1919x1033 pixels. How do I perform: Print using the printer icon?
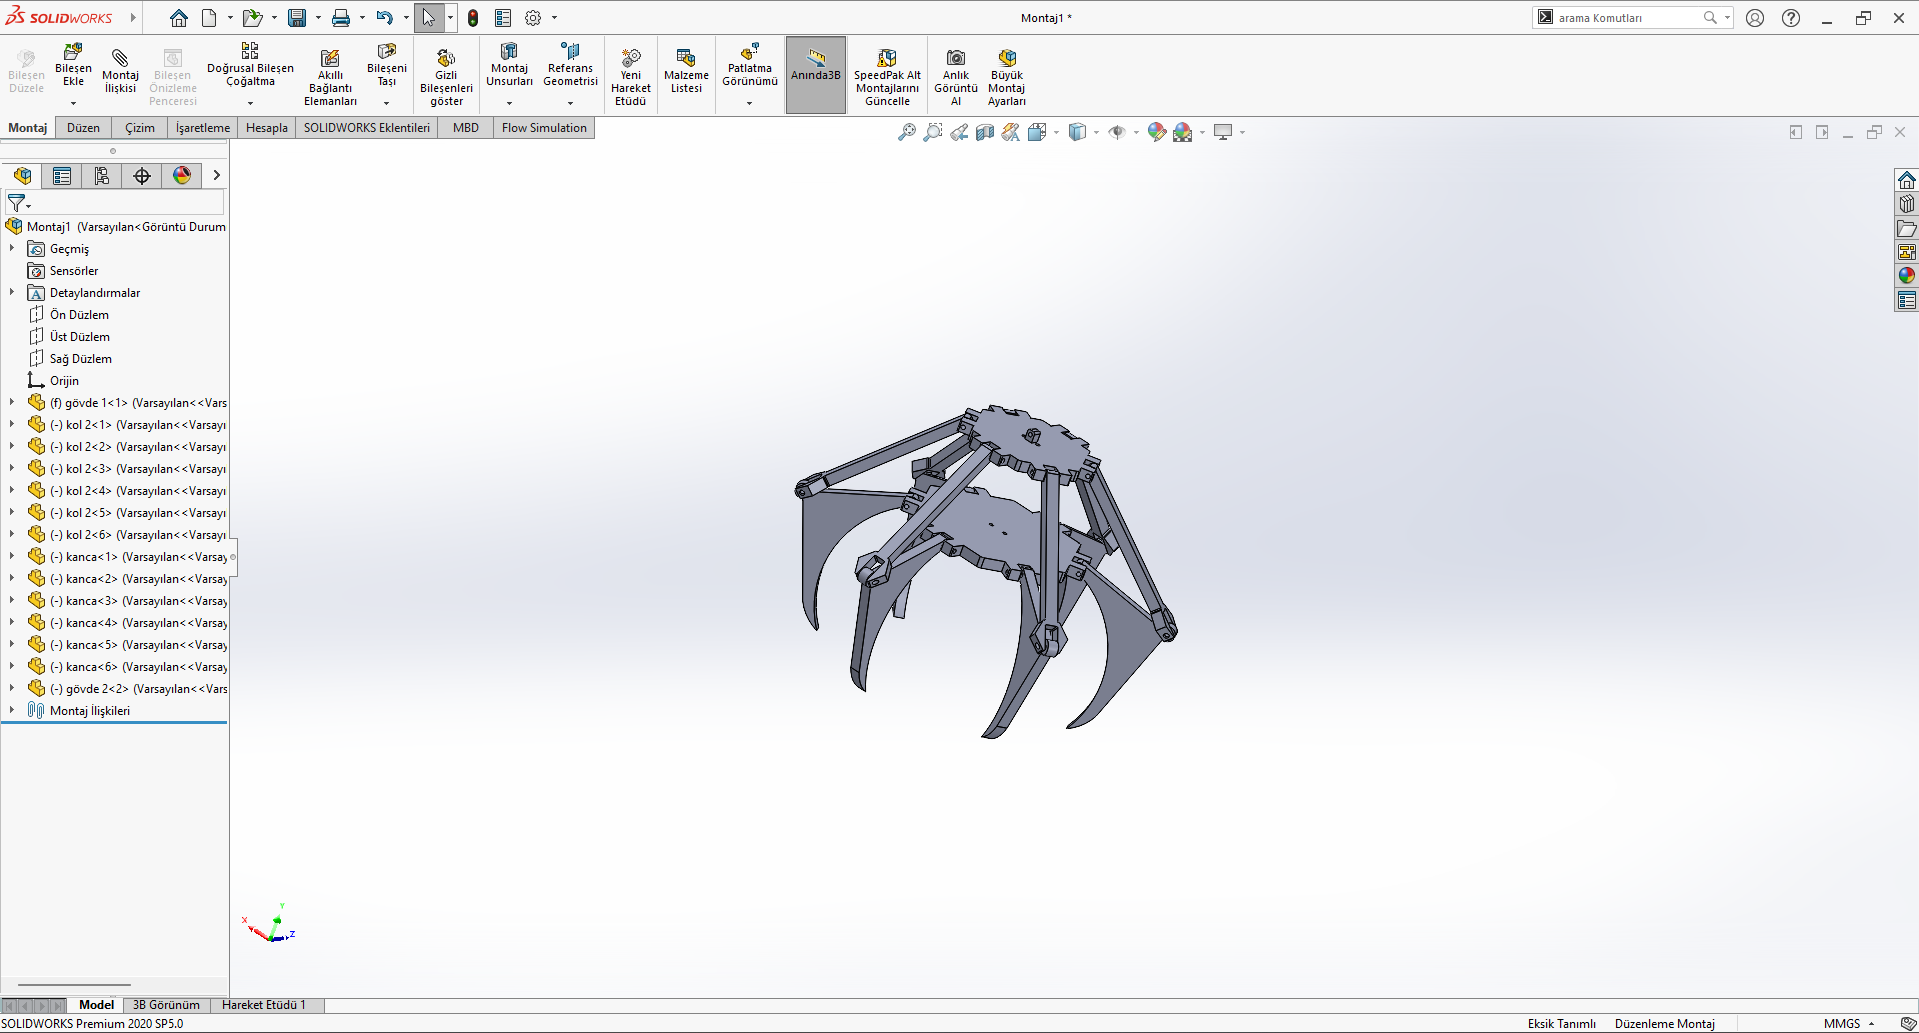(341, 18)
